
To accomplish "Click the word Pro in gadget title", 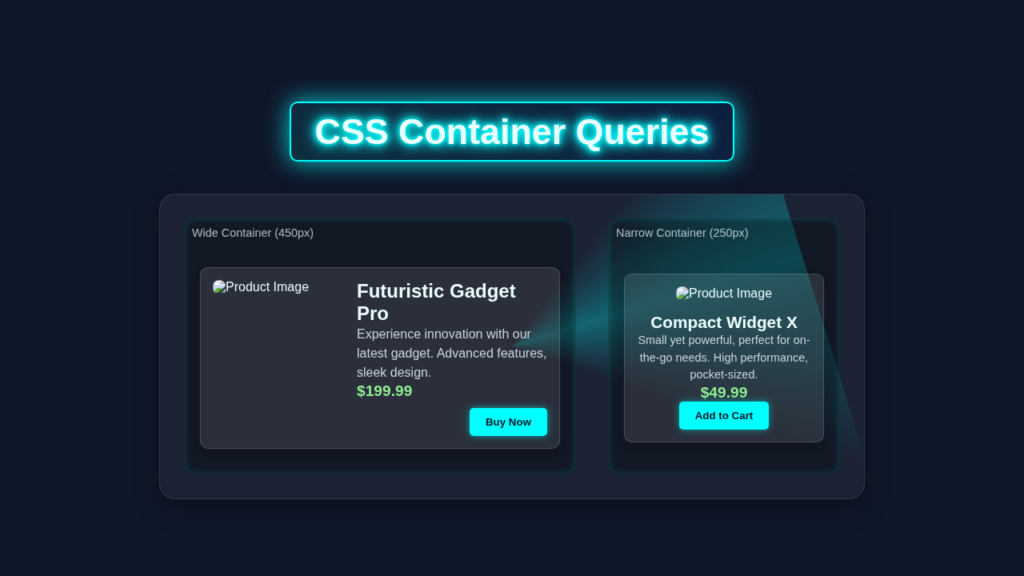I will (372, 313).
